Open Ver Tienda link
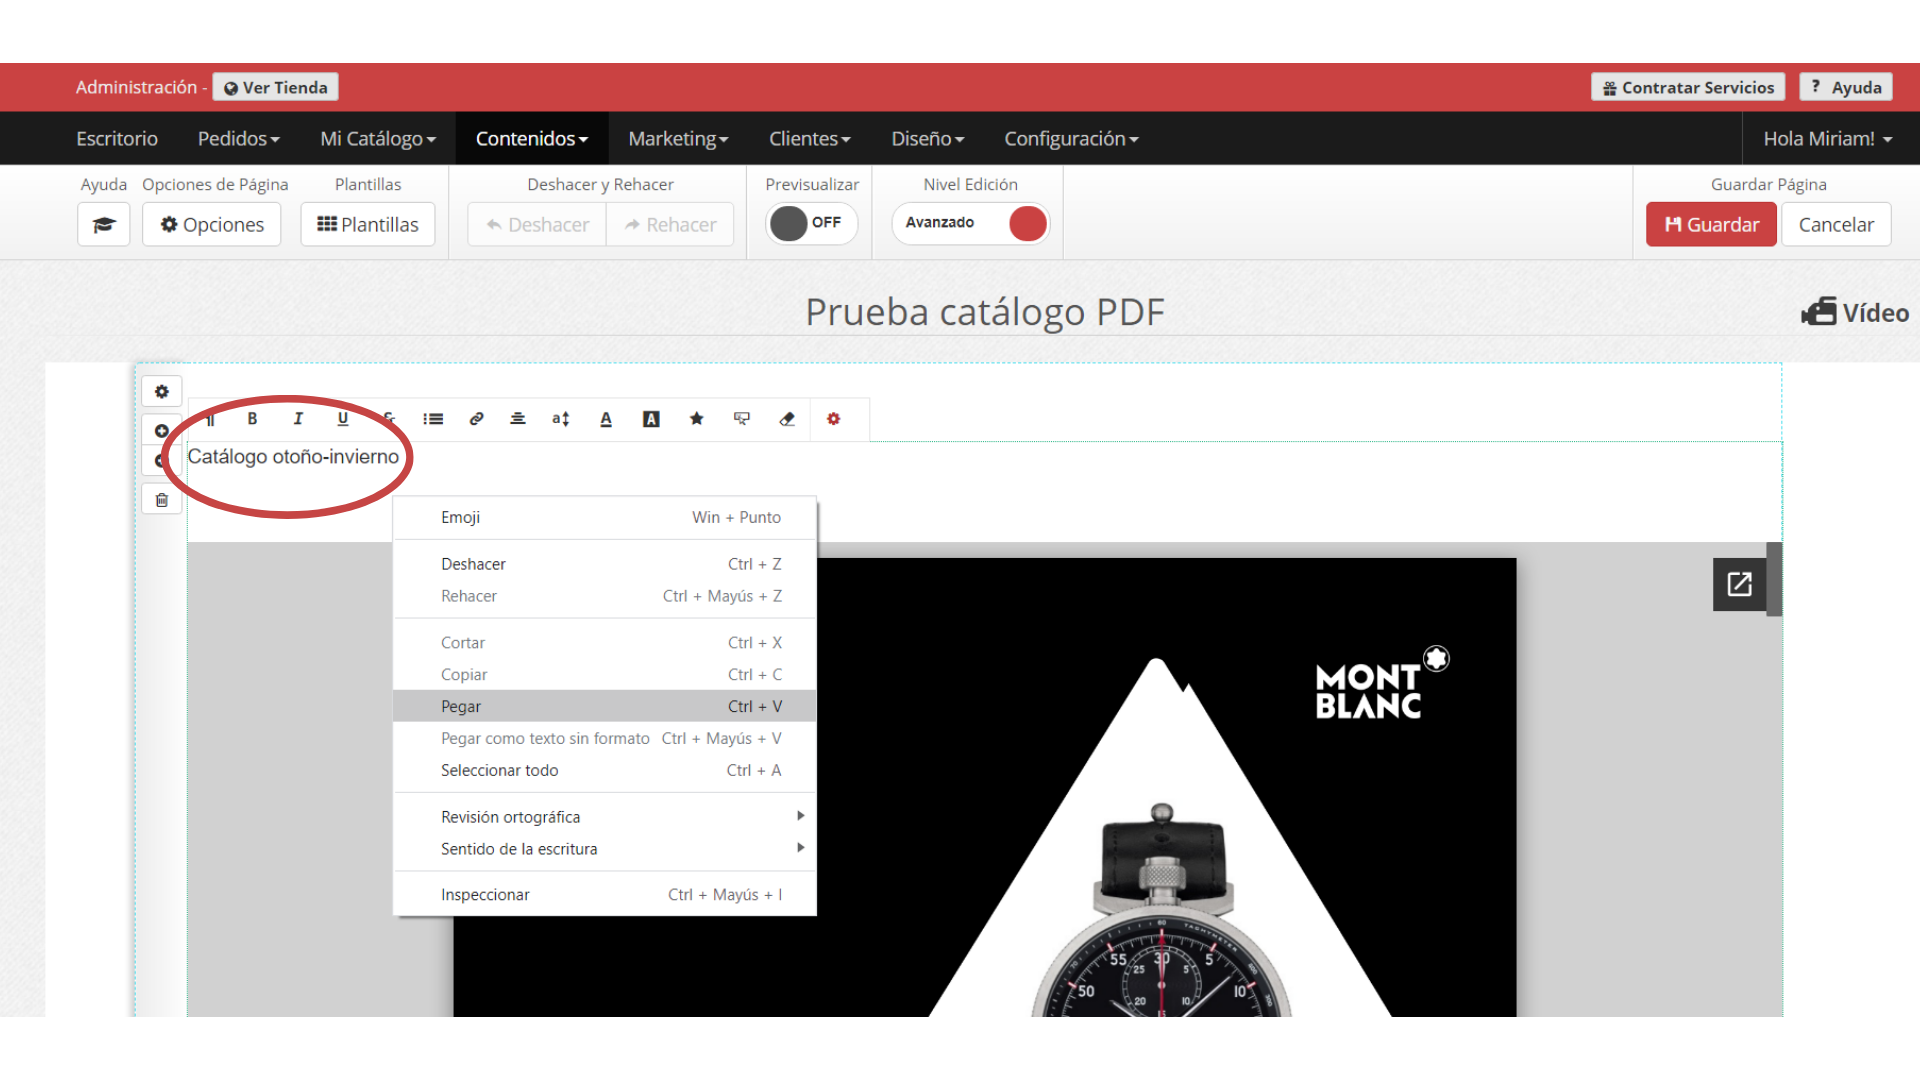 [276, 87]
